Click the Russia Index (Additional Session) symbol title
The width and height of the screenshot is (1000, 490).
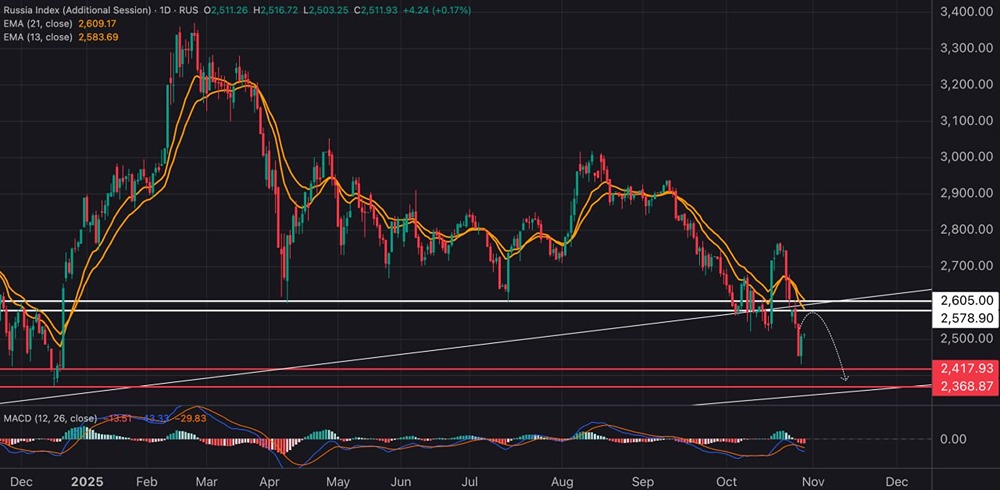(x=77, y=10)
